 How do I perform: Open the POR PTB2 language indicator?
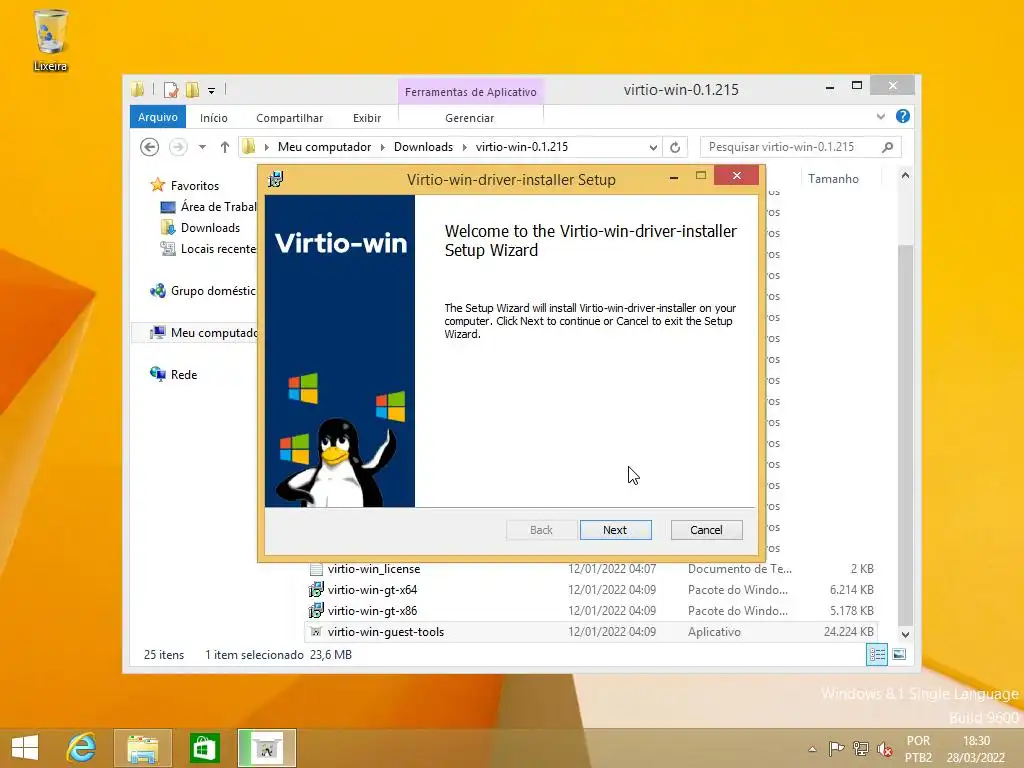pos(918,749)
